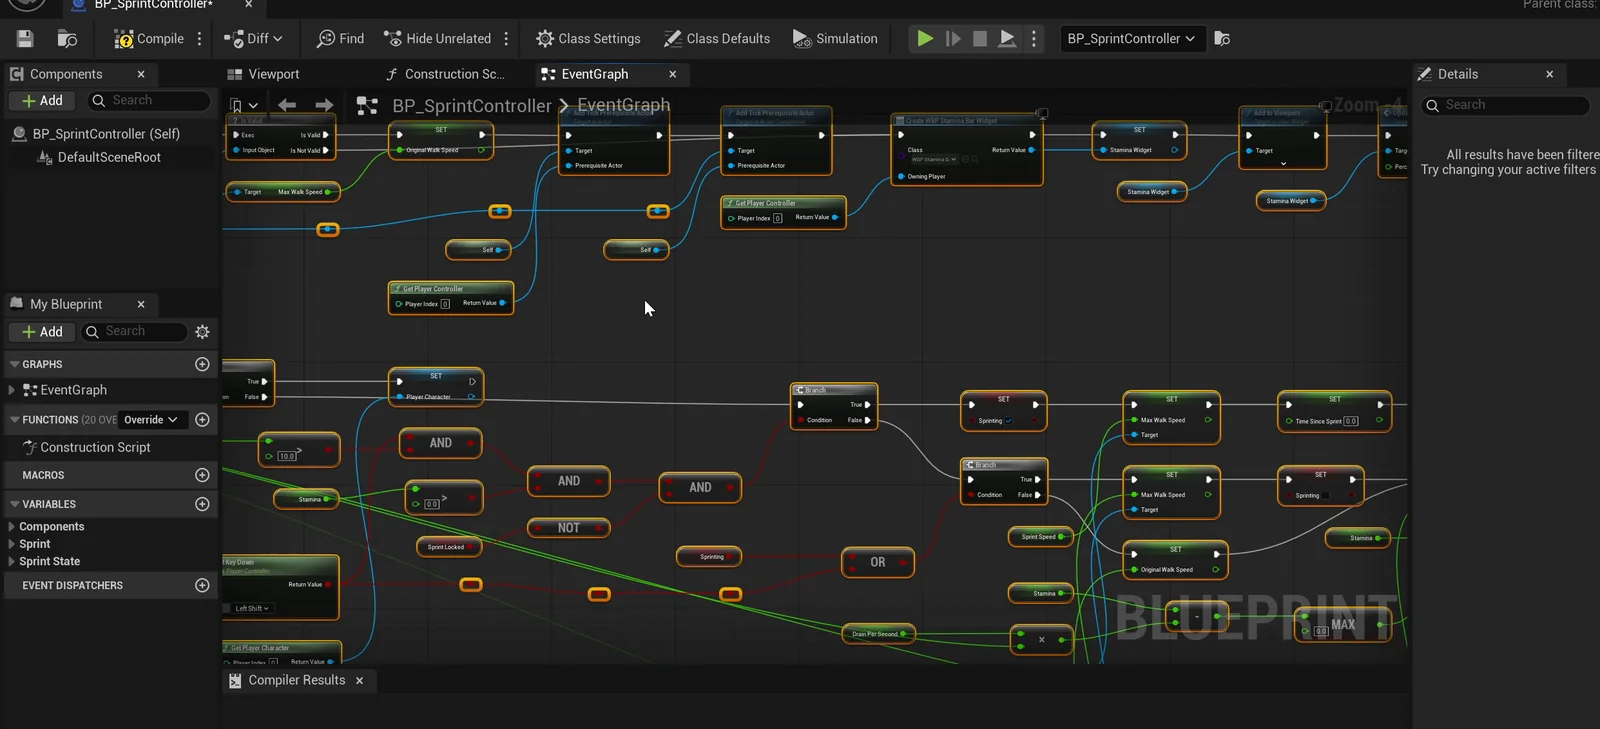Open the play options three-dot menu
The image size is (1600, 729).
point(1034,39)
